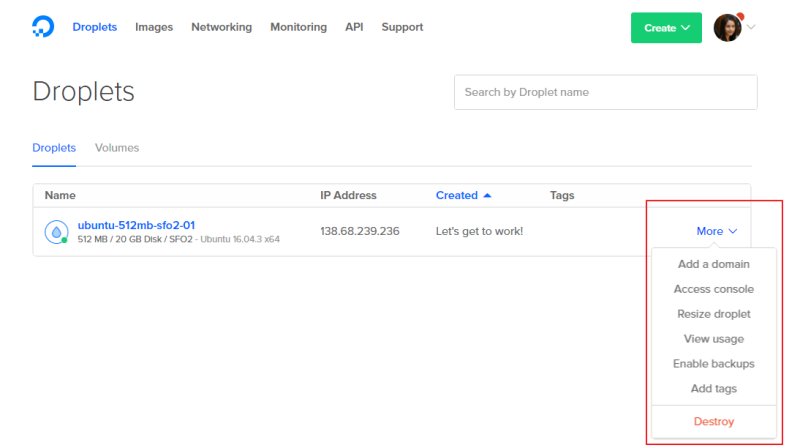Choose Add tags from More menu
The image size is (800, 448).
click(714, 389)
